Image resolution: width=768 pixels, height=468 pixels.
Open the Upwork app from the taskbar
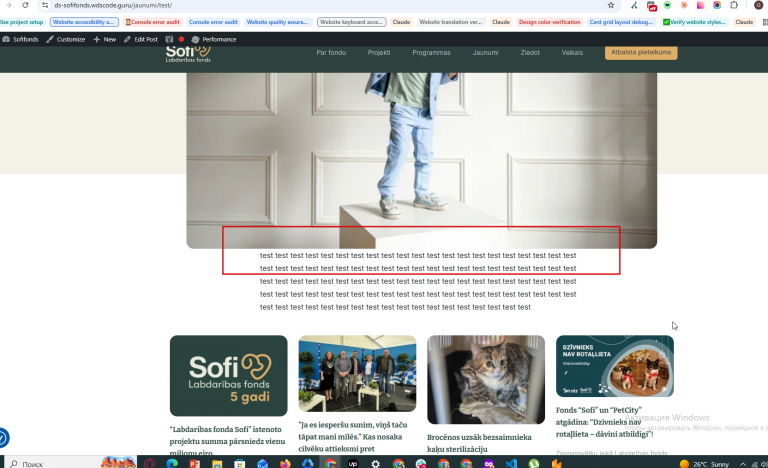coord(353,463)
